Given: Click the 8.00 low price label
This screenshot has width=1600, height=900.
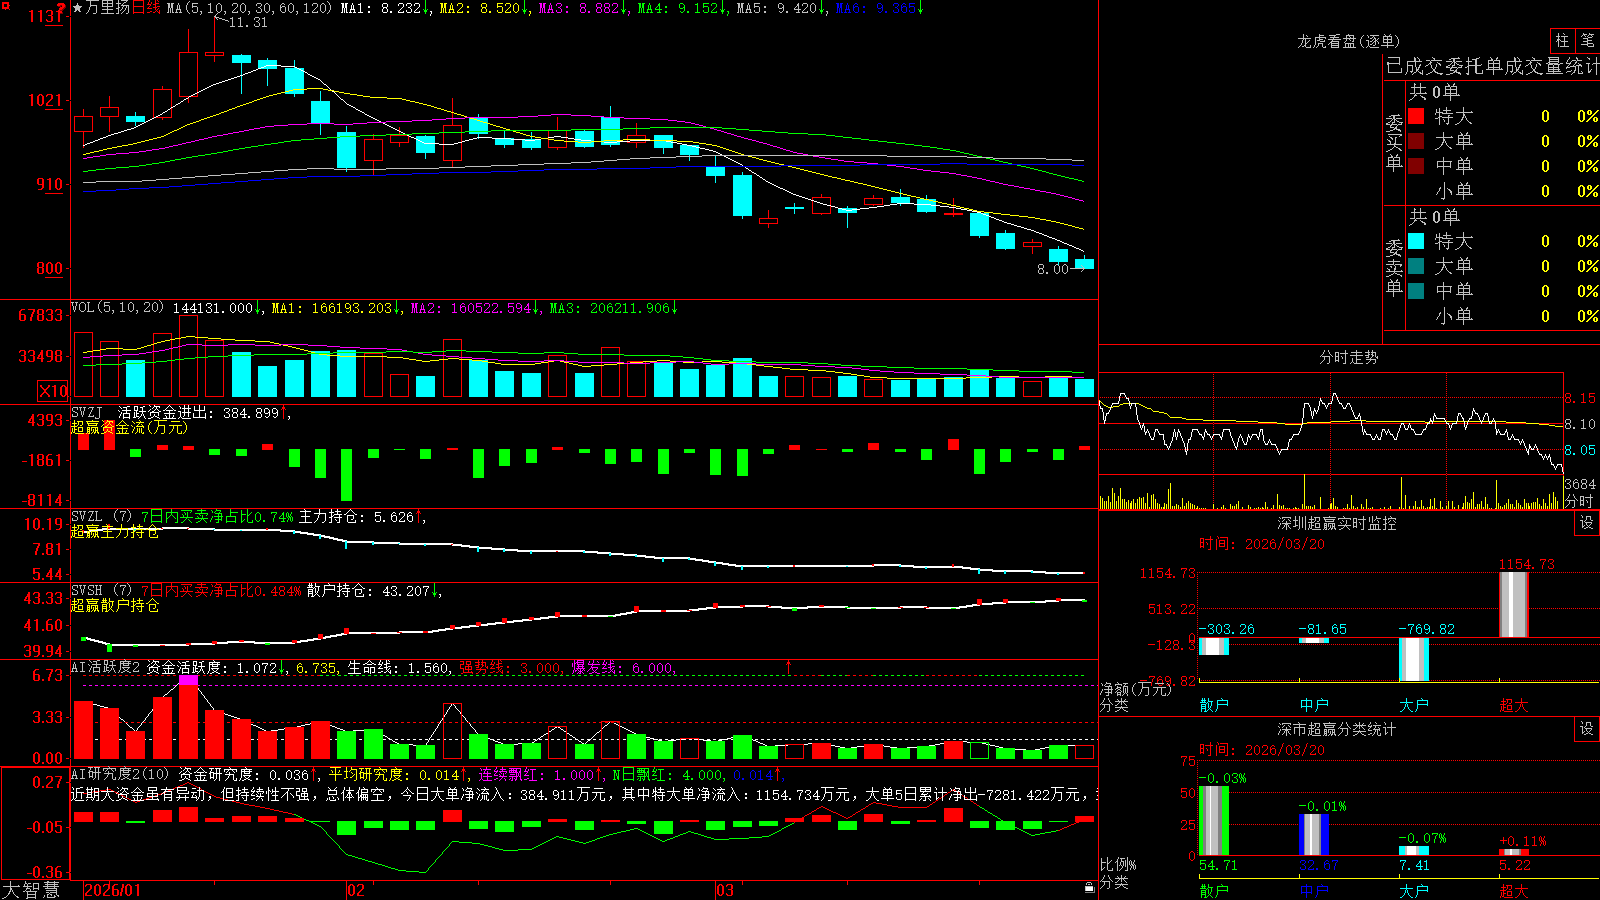Looking at the screenshot, I should click(x=1053, y=269).
